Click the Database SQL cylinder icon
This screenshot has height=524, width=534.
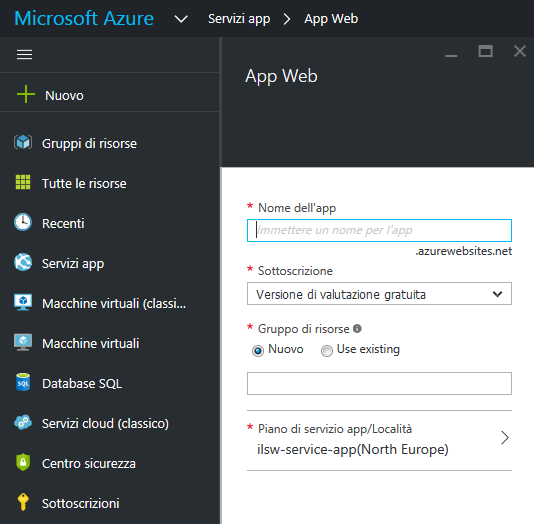click(x=23, y=382)
